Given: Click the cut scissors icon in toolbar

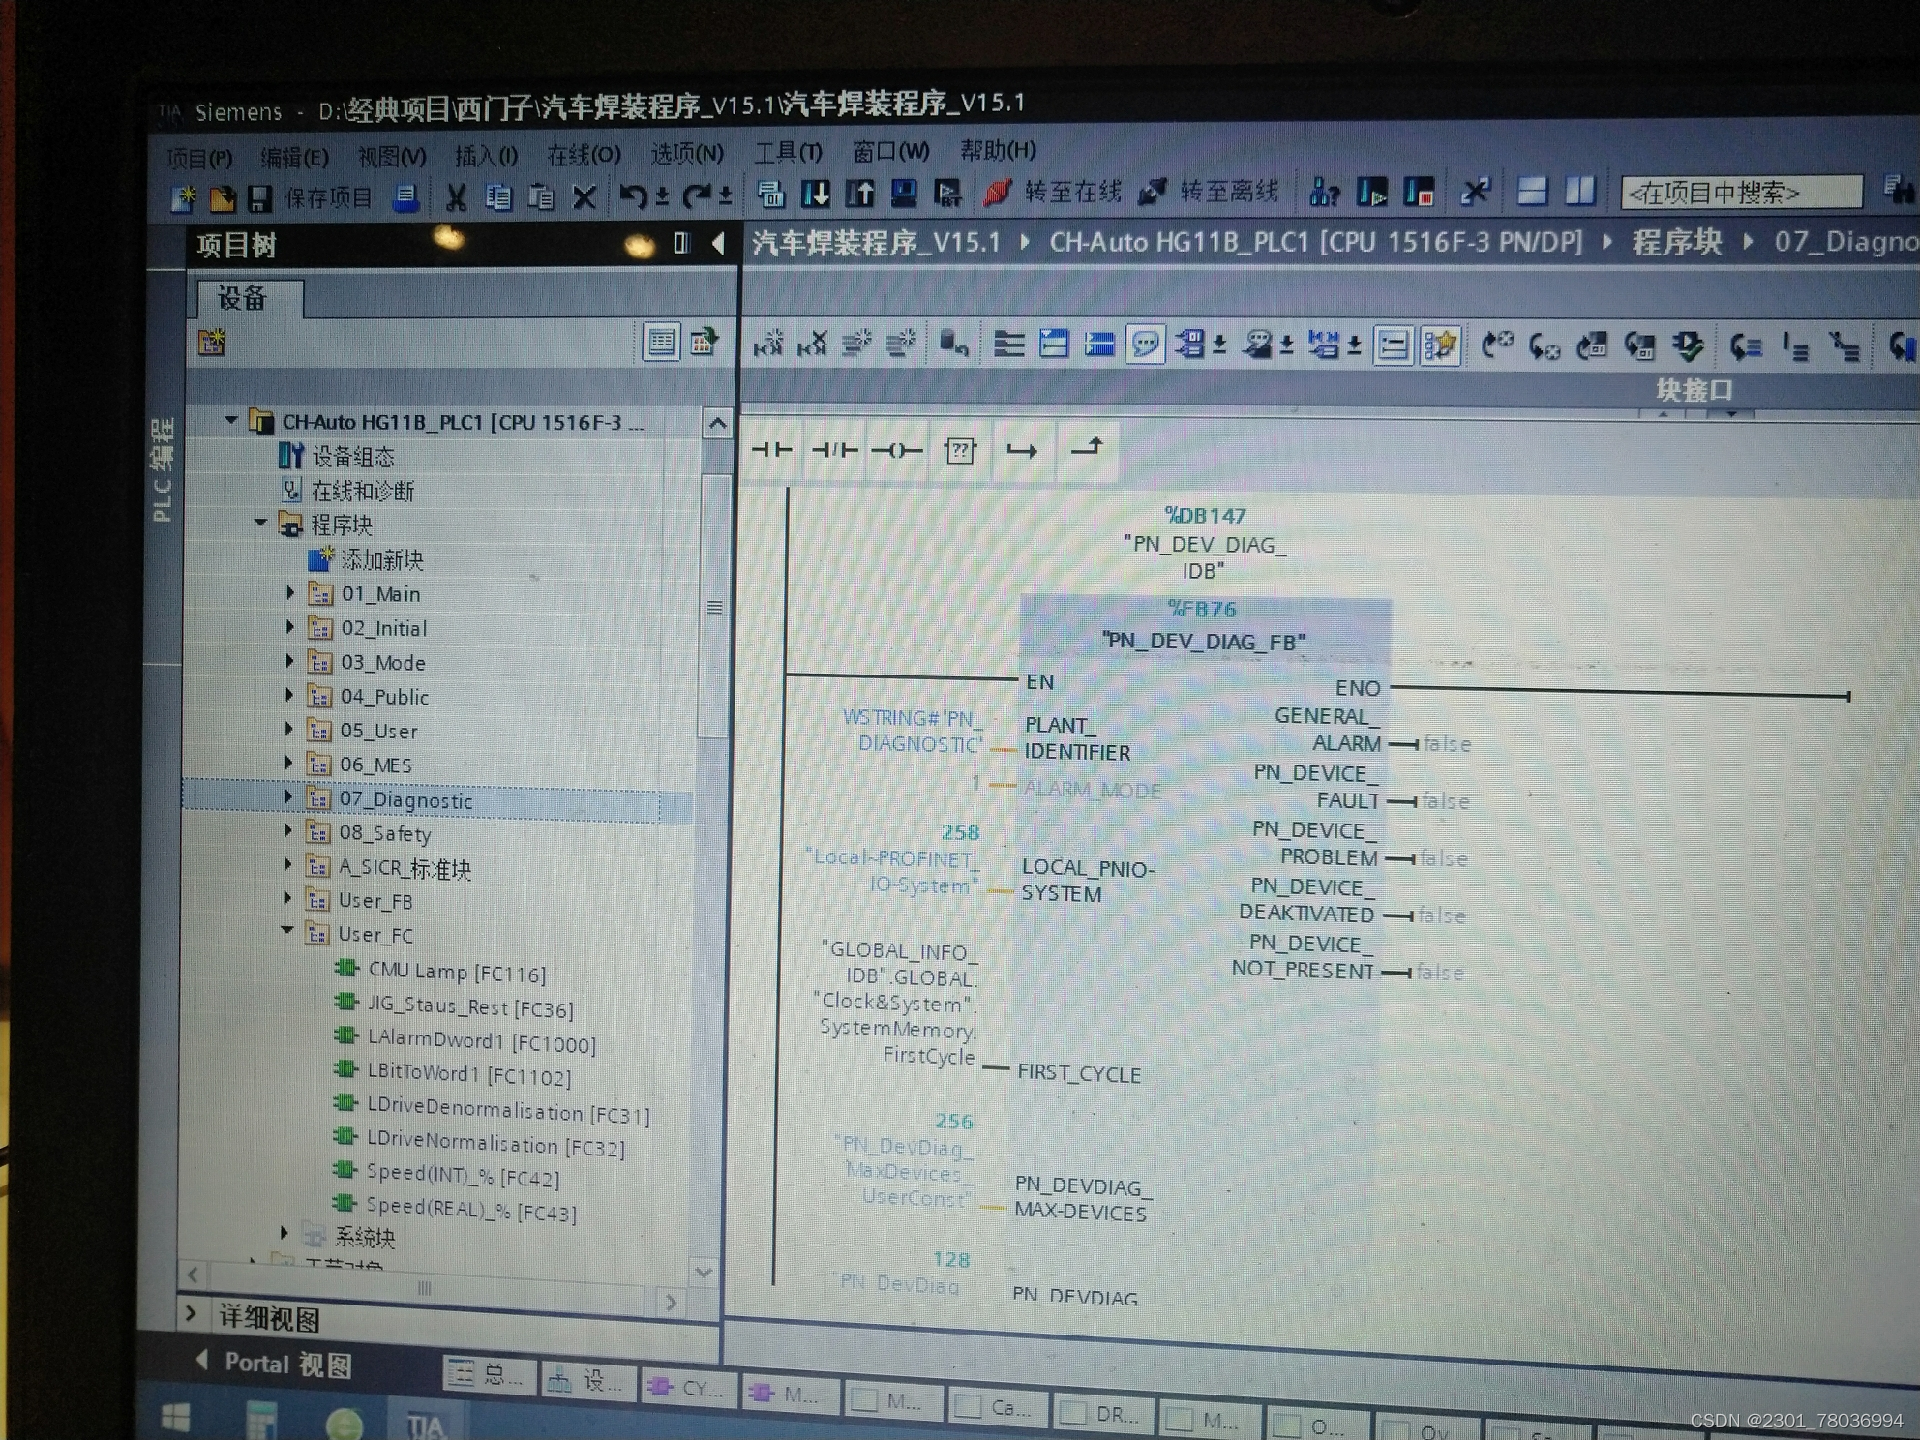Looking at the screenshot, I should pos(456,197).
